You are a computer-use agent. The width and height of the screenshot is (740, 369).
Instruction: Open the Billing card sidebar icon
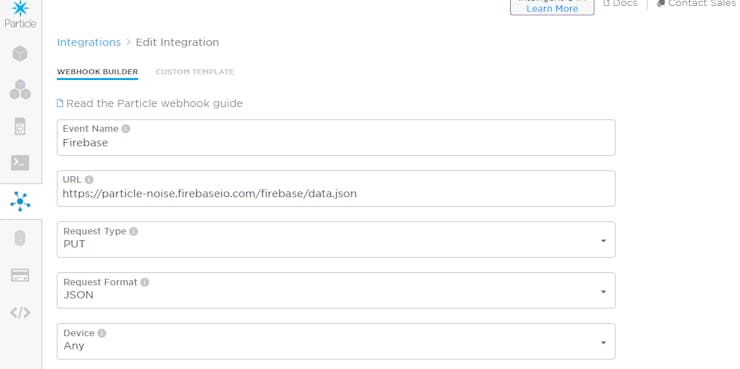coord(20,275)
